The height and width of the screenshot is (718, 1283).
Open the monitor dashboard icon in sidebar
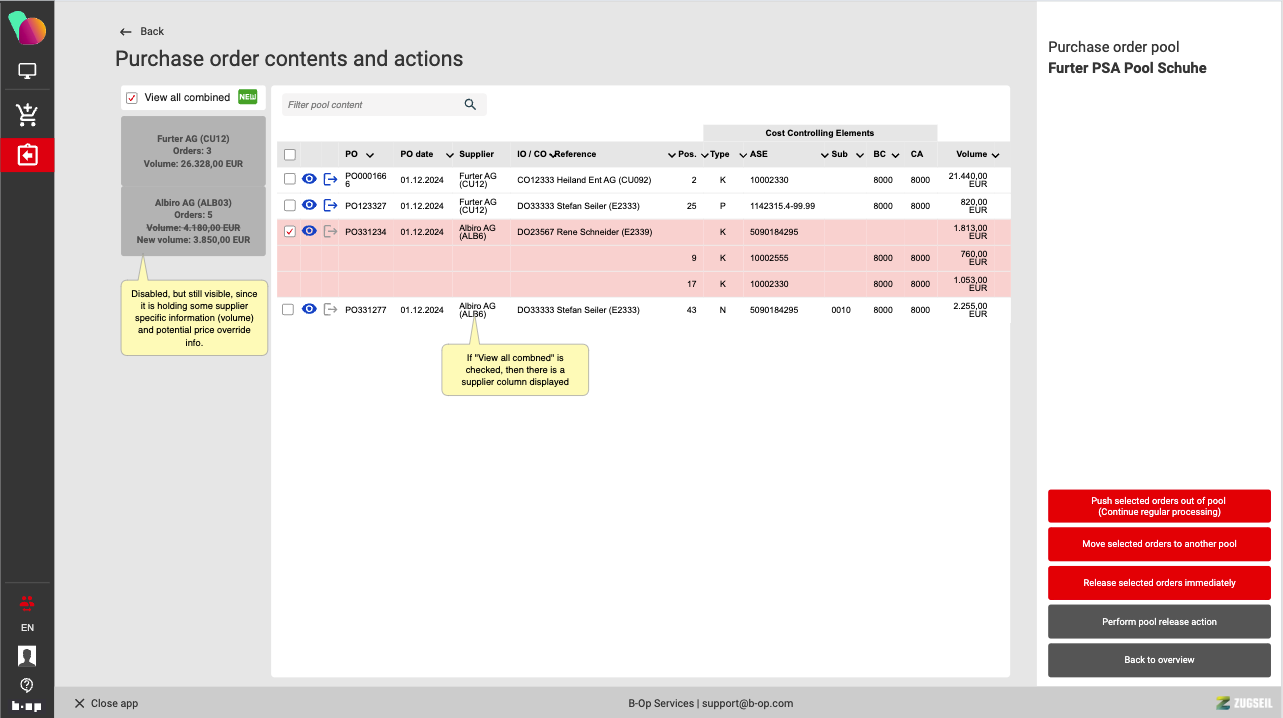tap(27, 71)
